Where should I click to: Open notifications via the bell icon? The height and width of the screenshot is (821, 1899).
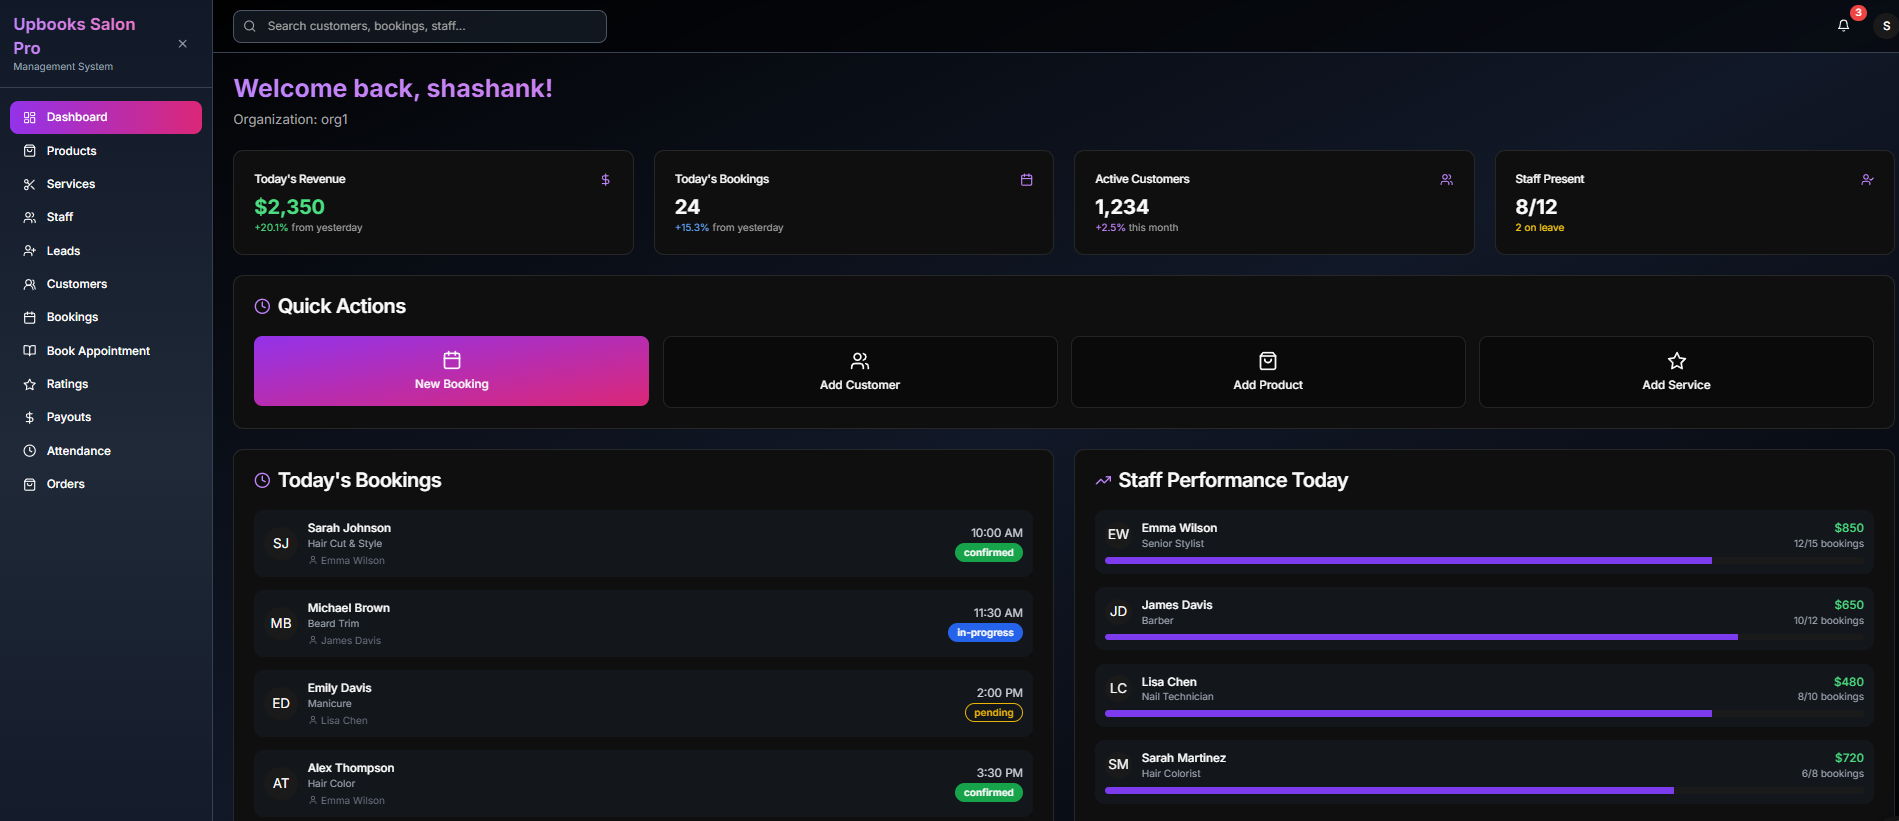(x=1843, y=26)
